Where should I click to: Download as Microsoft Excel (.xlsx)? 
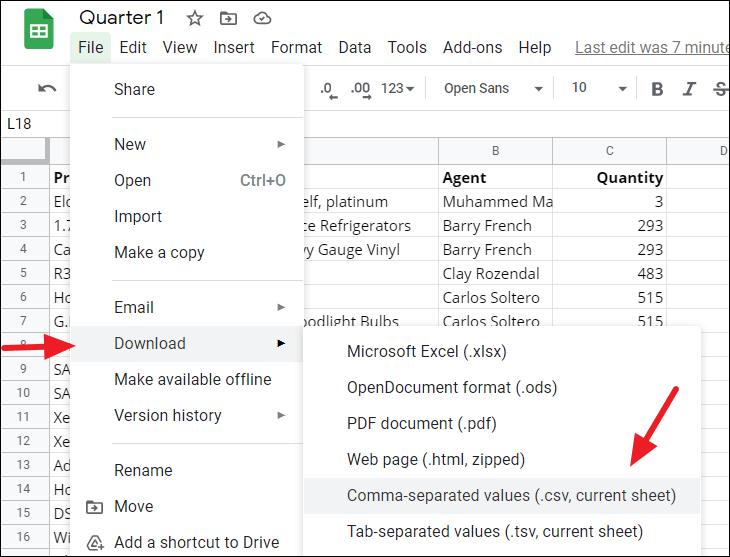[x=501, y=352]
